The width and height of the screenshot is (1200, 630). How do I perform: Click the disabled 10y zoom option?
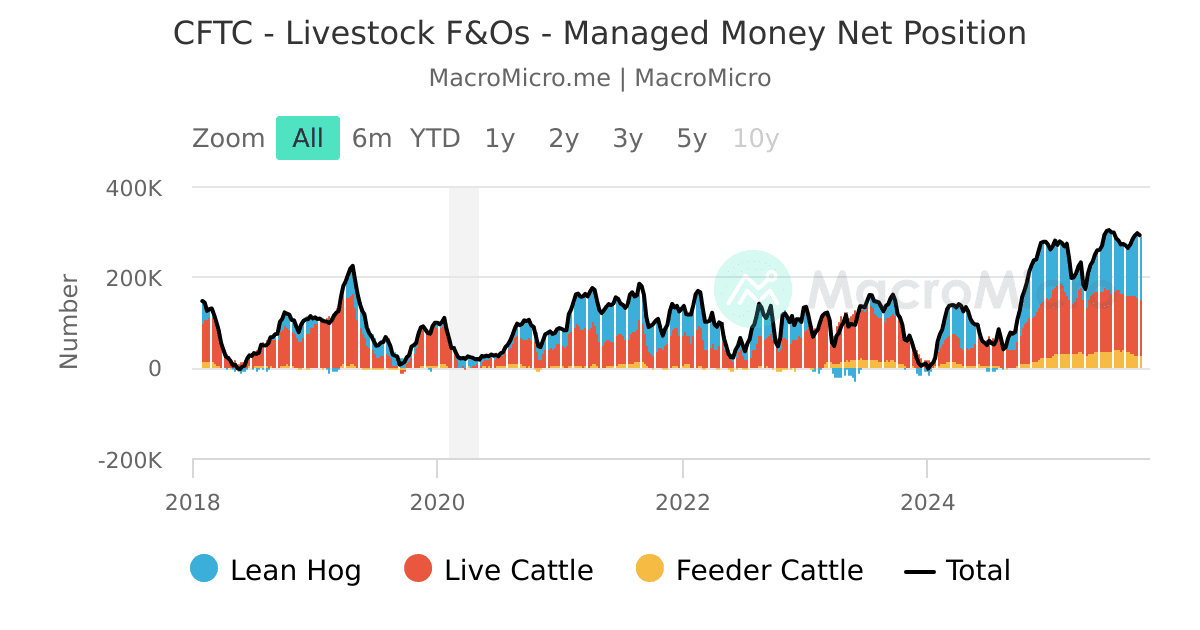[x=756, y=138]
